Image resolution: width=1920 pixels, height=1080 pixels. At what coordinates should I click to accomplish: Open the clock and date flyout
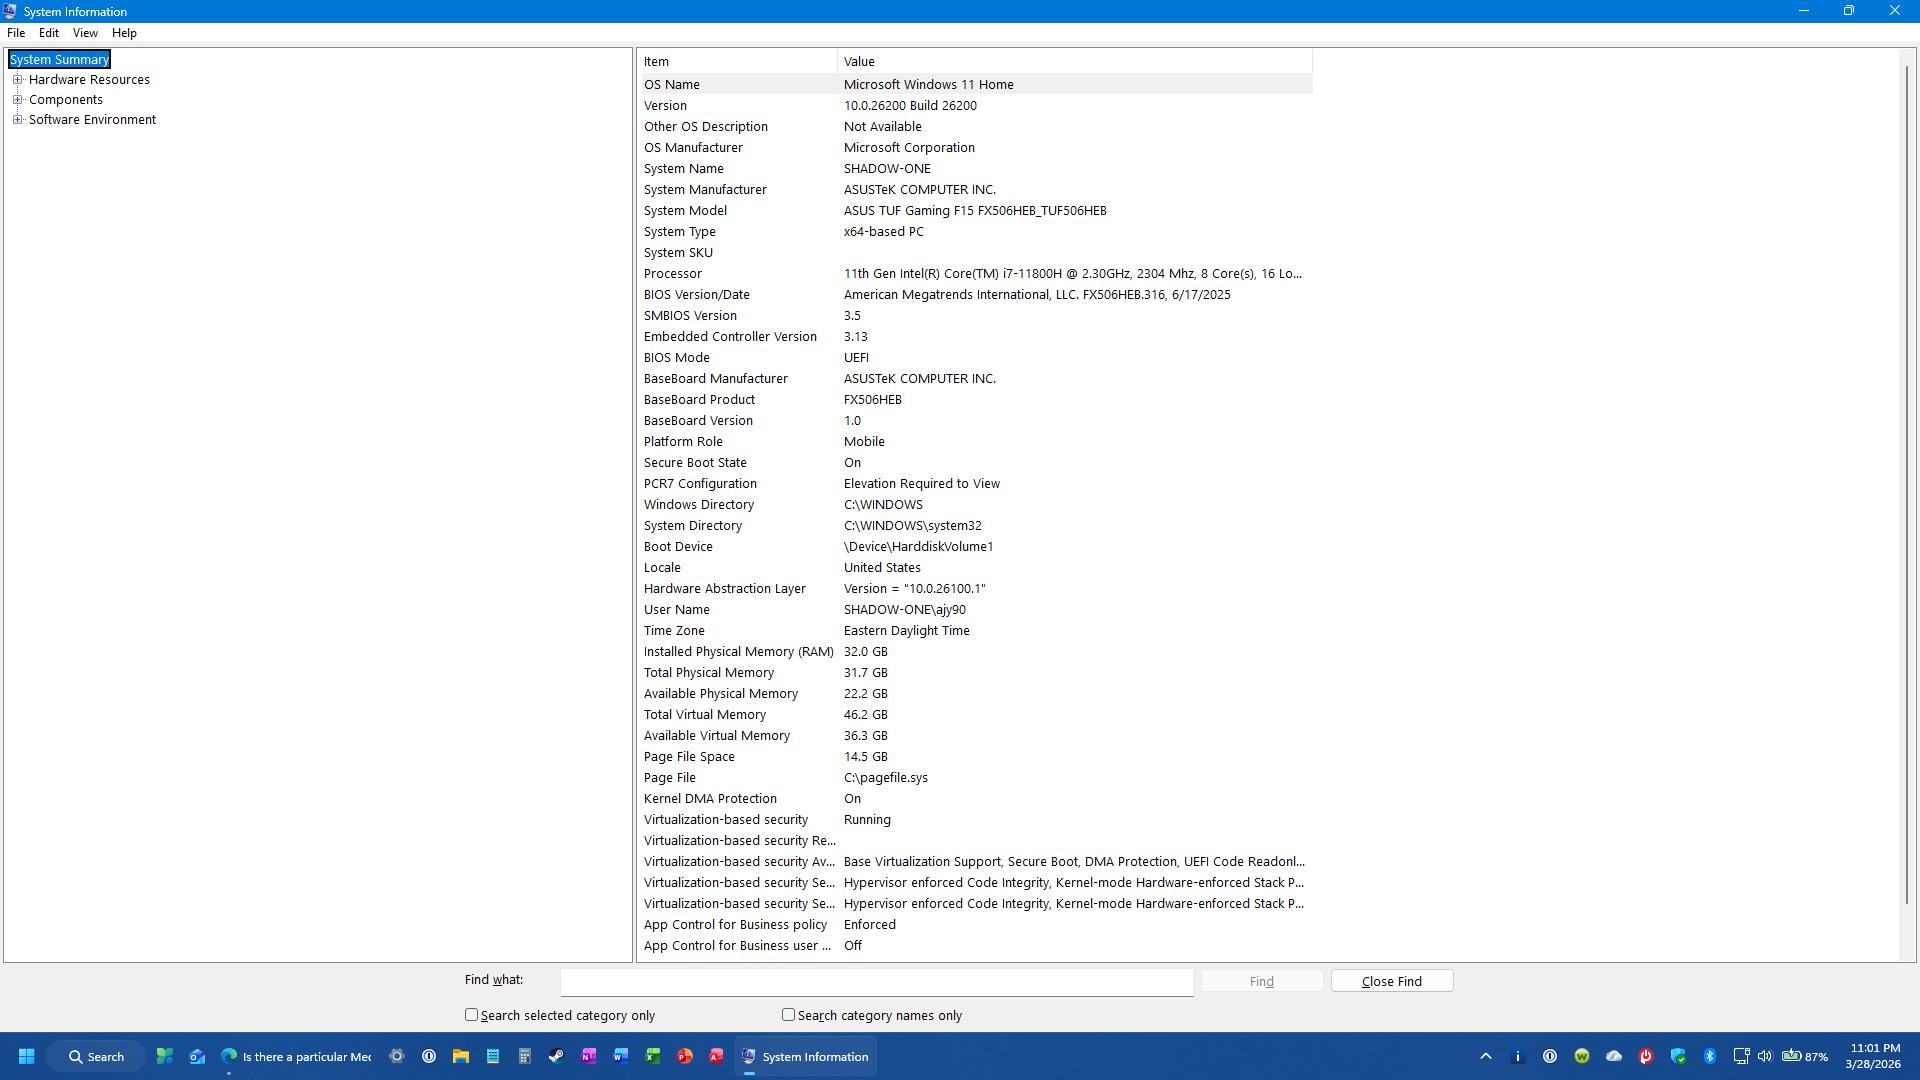[x=1874, y=1056]
